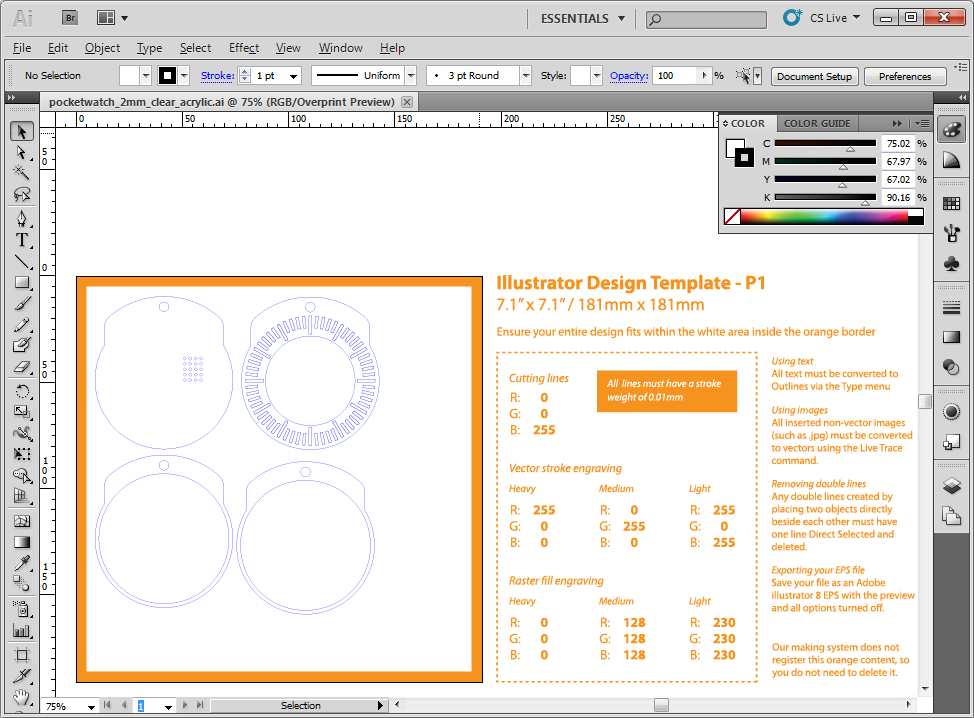Open the Stroke panel icon
The height and width of the screenshot is (718, 974).
click(951, 307)
